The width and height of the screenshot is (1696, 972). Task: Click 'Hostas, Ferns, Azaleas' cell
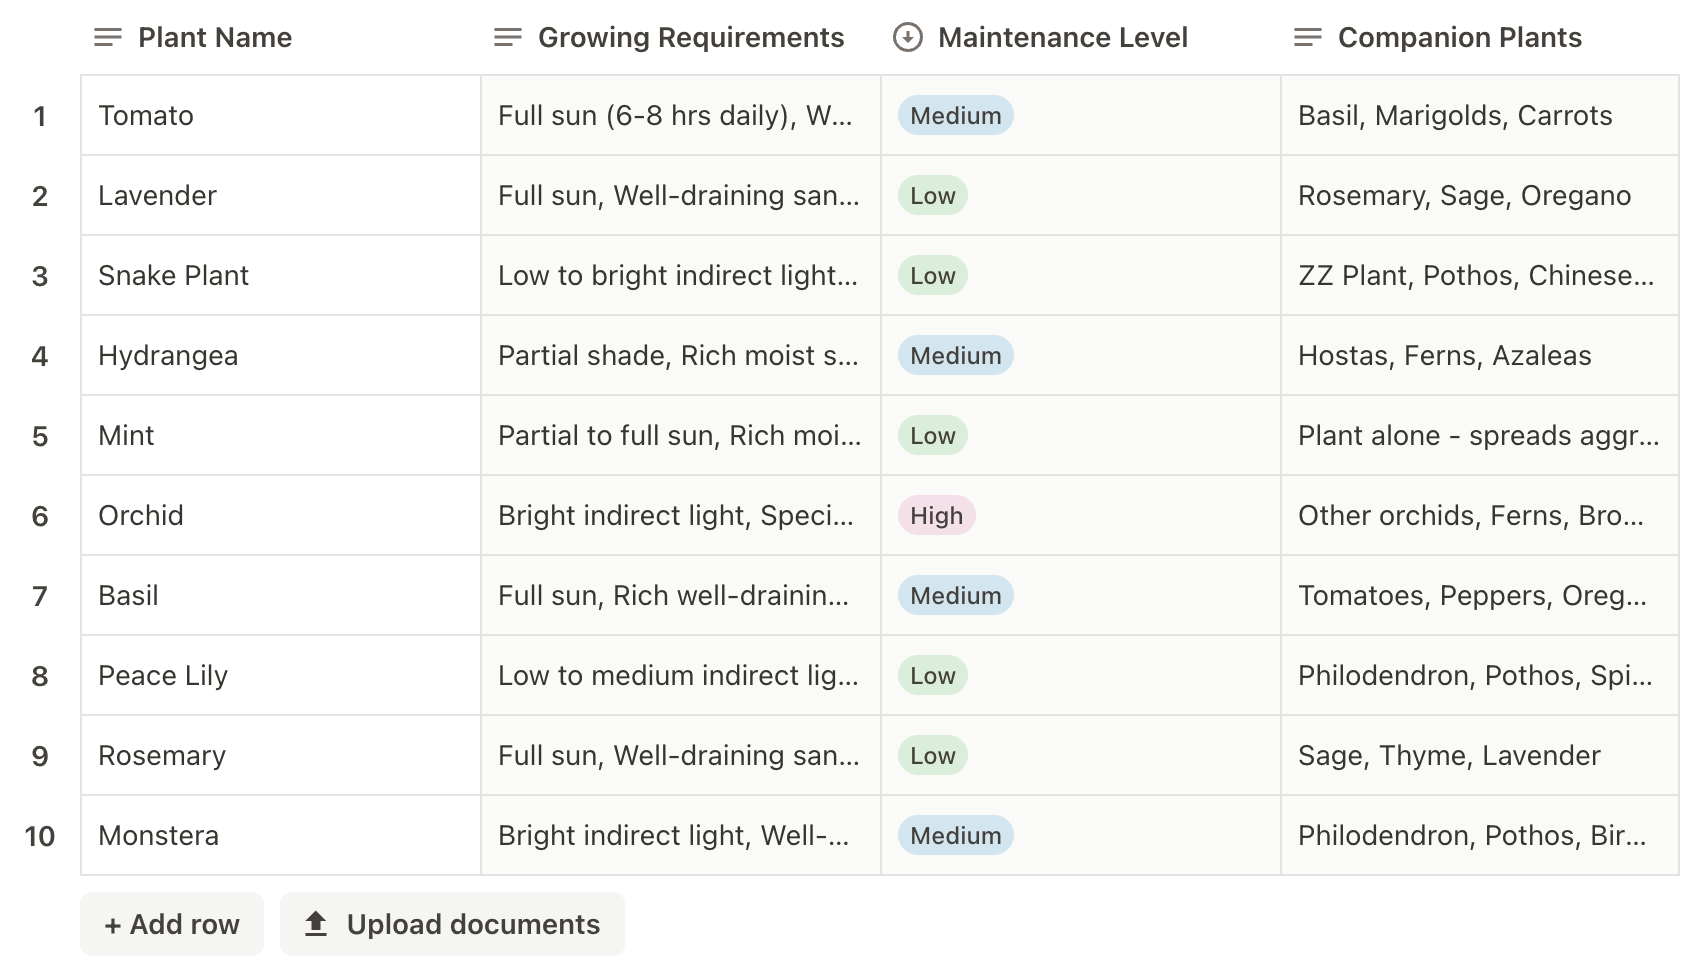(1480, 355)
